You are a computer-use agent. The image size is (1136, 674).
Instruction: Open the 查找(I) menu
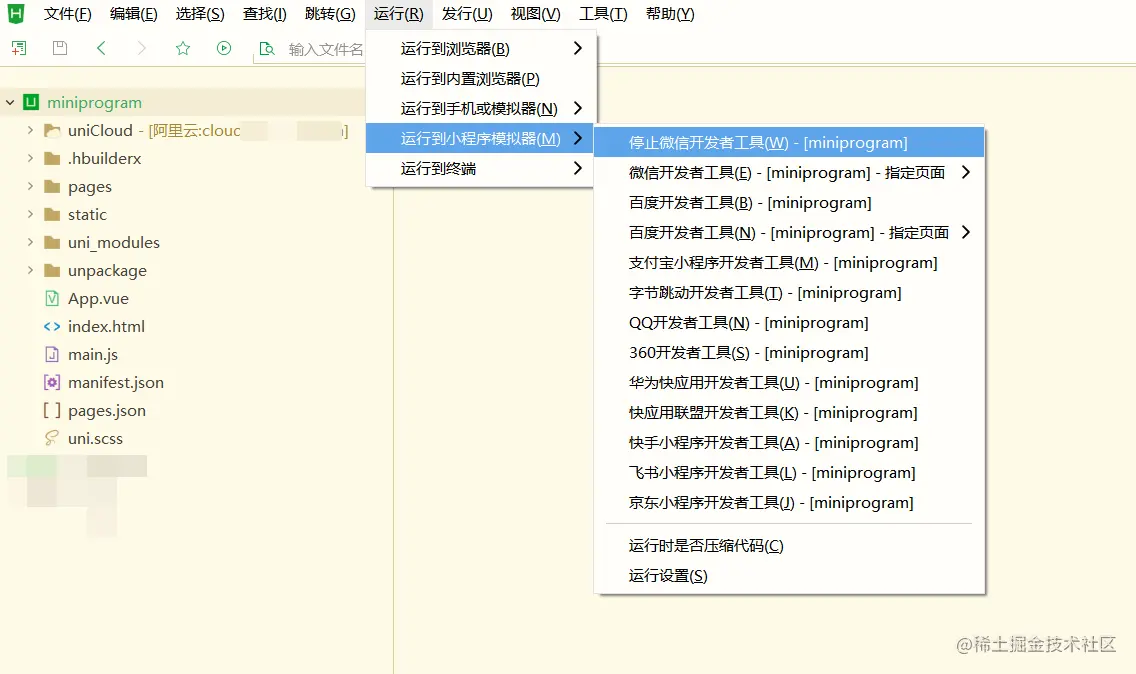tap(264, 14)
